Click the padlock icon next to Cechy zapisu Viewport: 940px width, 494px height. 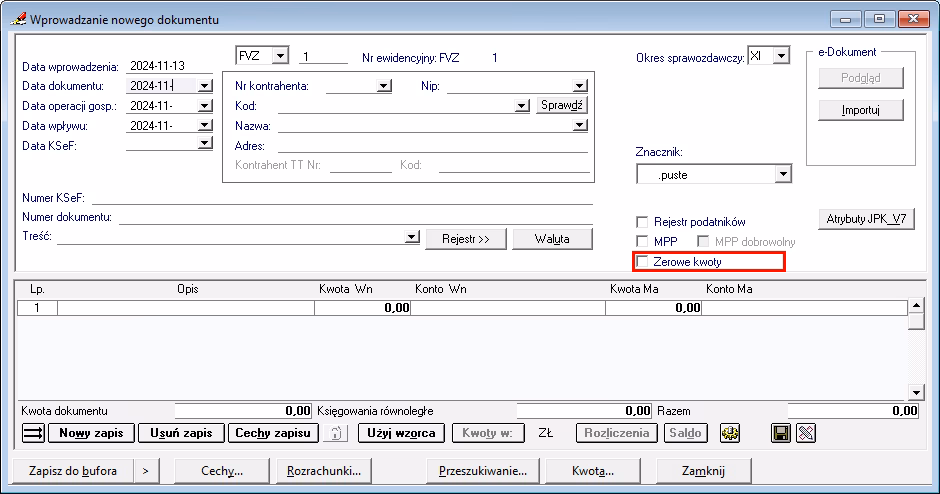338,433
